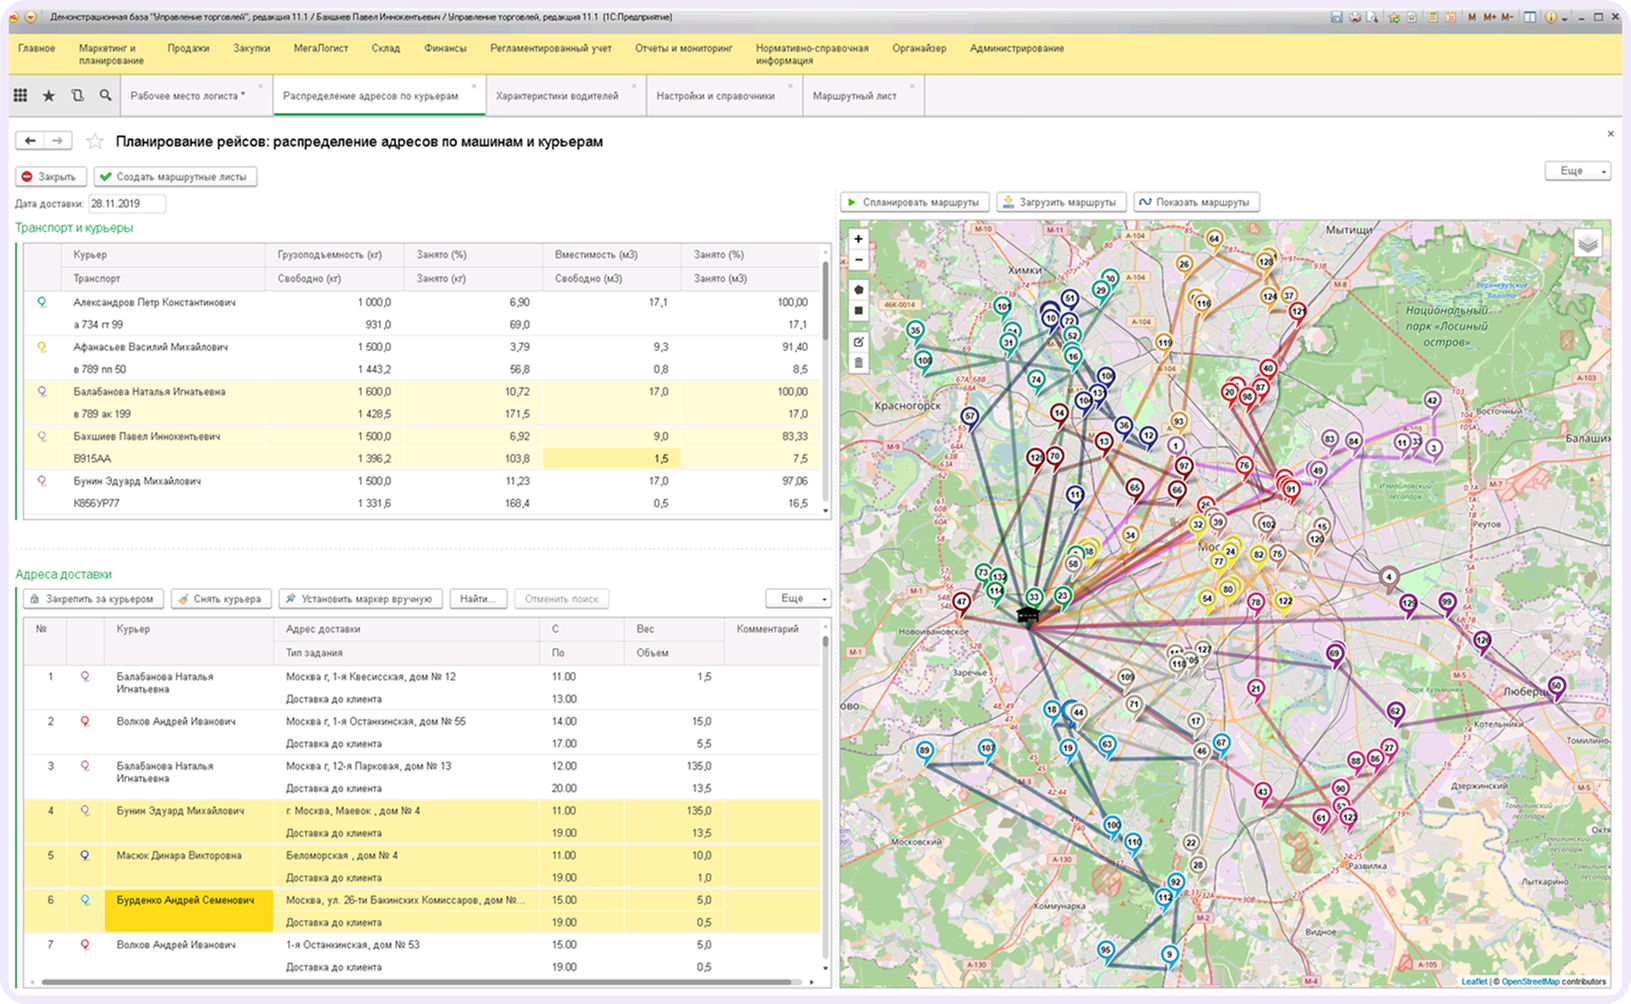This screenshot has width=1631, height=1004.
Task: Click the save icon in title bar
Action: coord(1337,17)
